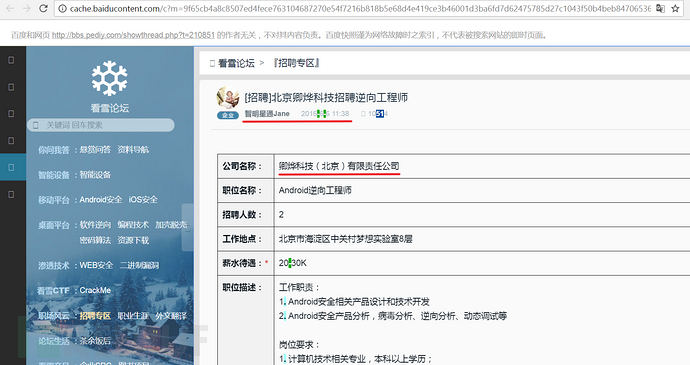Image resolution: width=690 pixels, height=365 pixels.
Task: Click the 职场风云 category label
Action: click(54, 316)
